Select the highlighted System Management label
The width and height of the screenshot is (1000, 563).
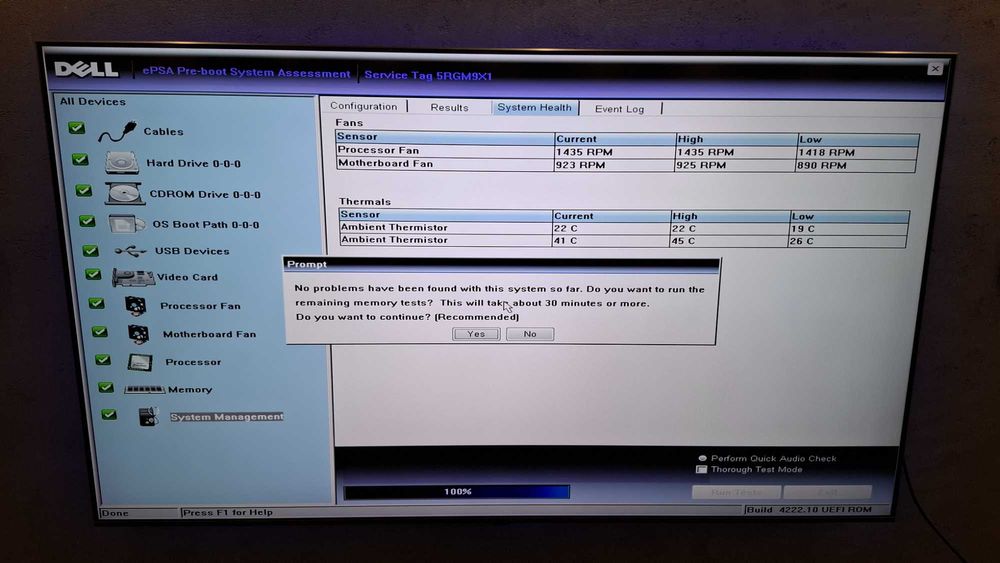pos(226,417)
